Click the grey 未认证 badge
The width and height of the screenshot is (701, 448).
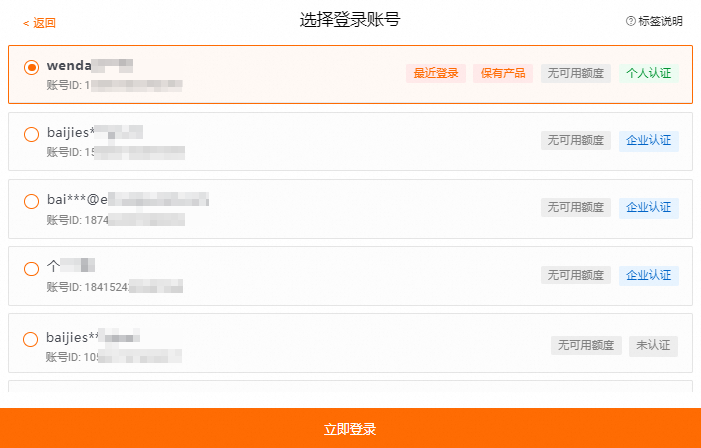[x=654, y=345]
